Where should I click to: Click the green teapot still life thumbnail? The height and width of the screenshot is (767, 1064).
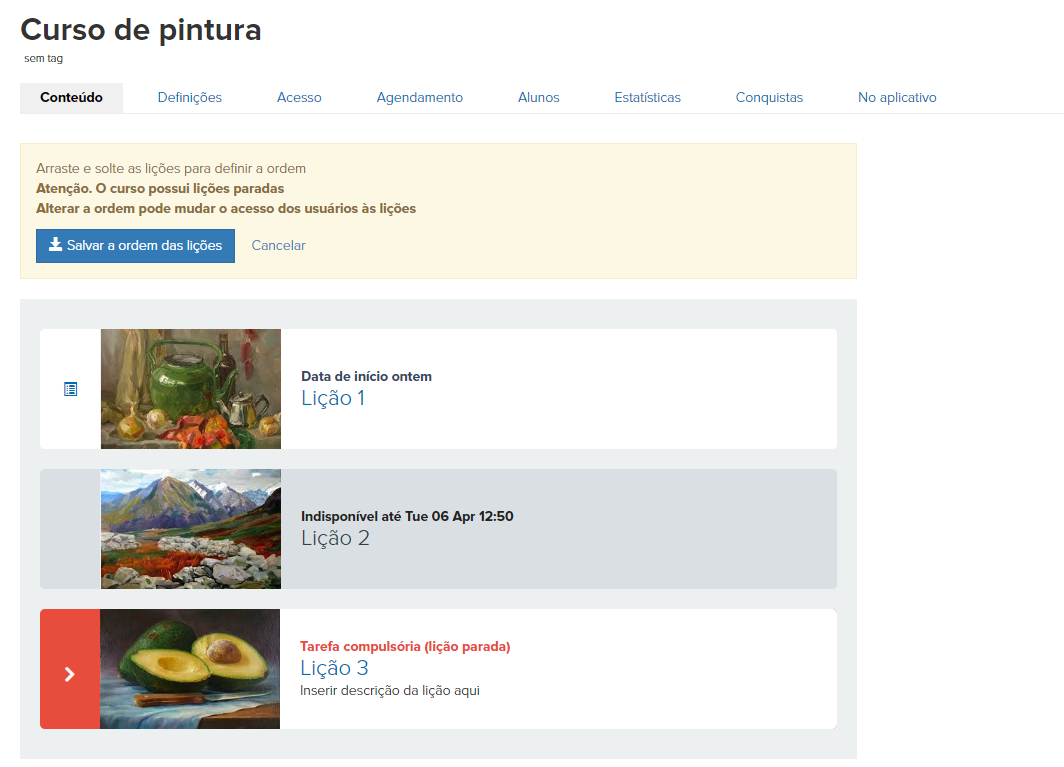191,389
